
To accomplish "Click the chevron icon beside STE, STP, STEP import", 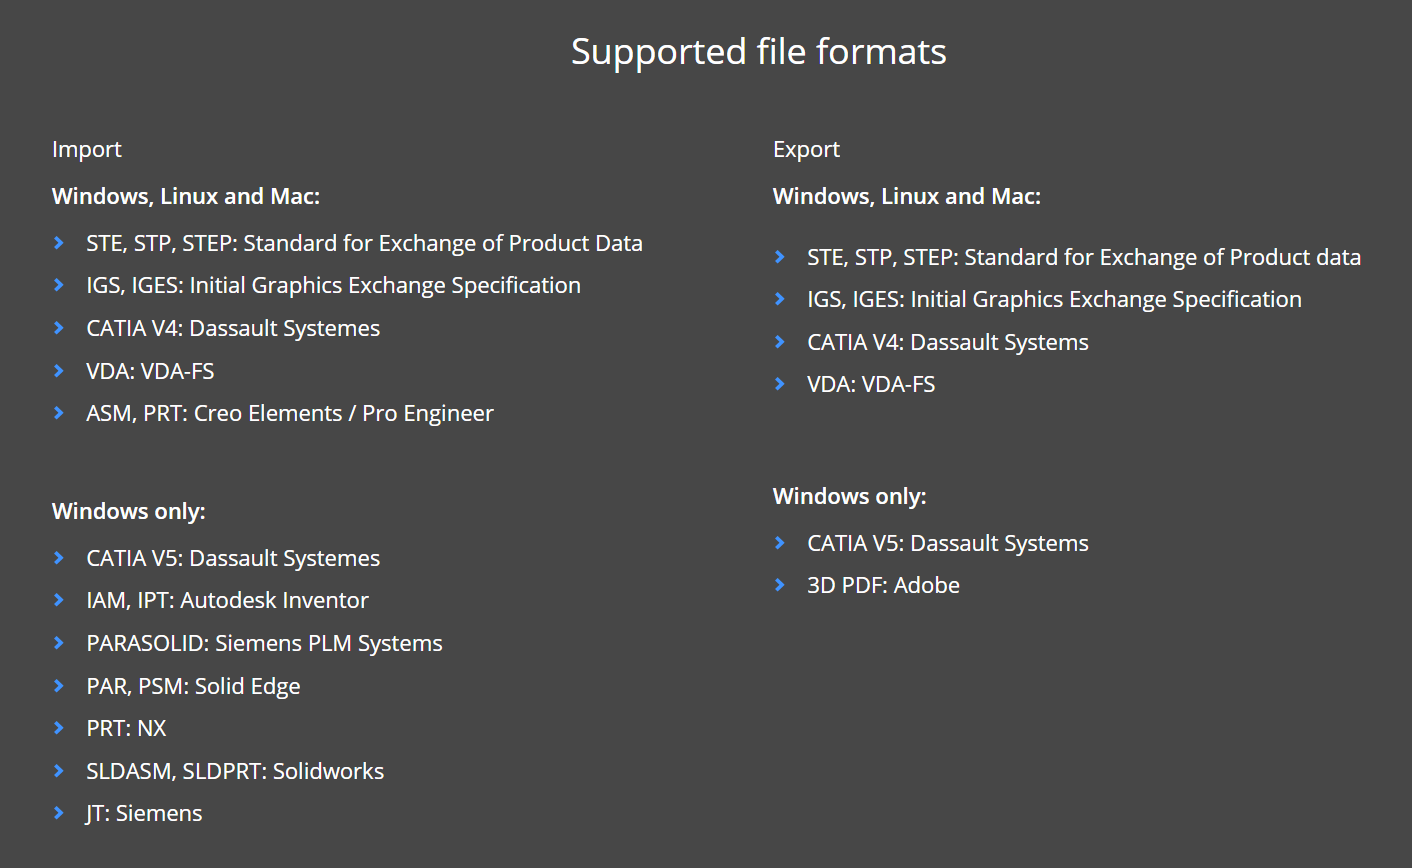I will point(59,243).
